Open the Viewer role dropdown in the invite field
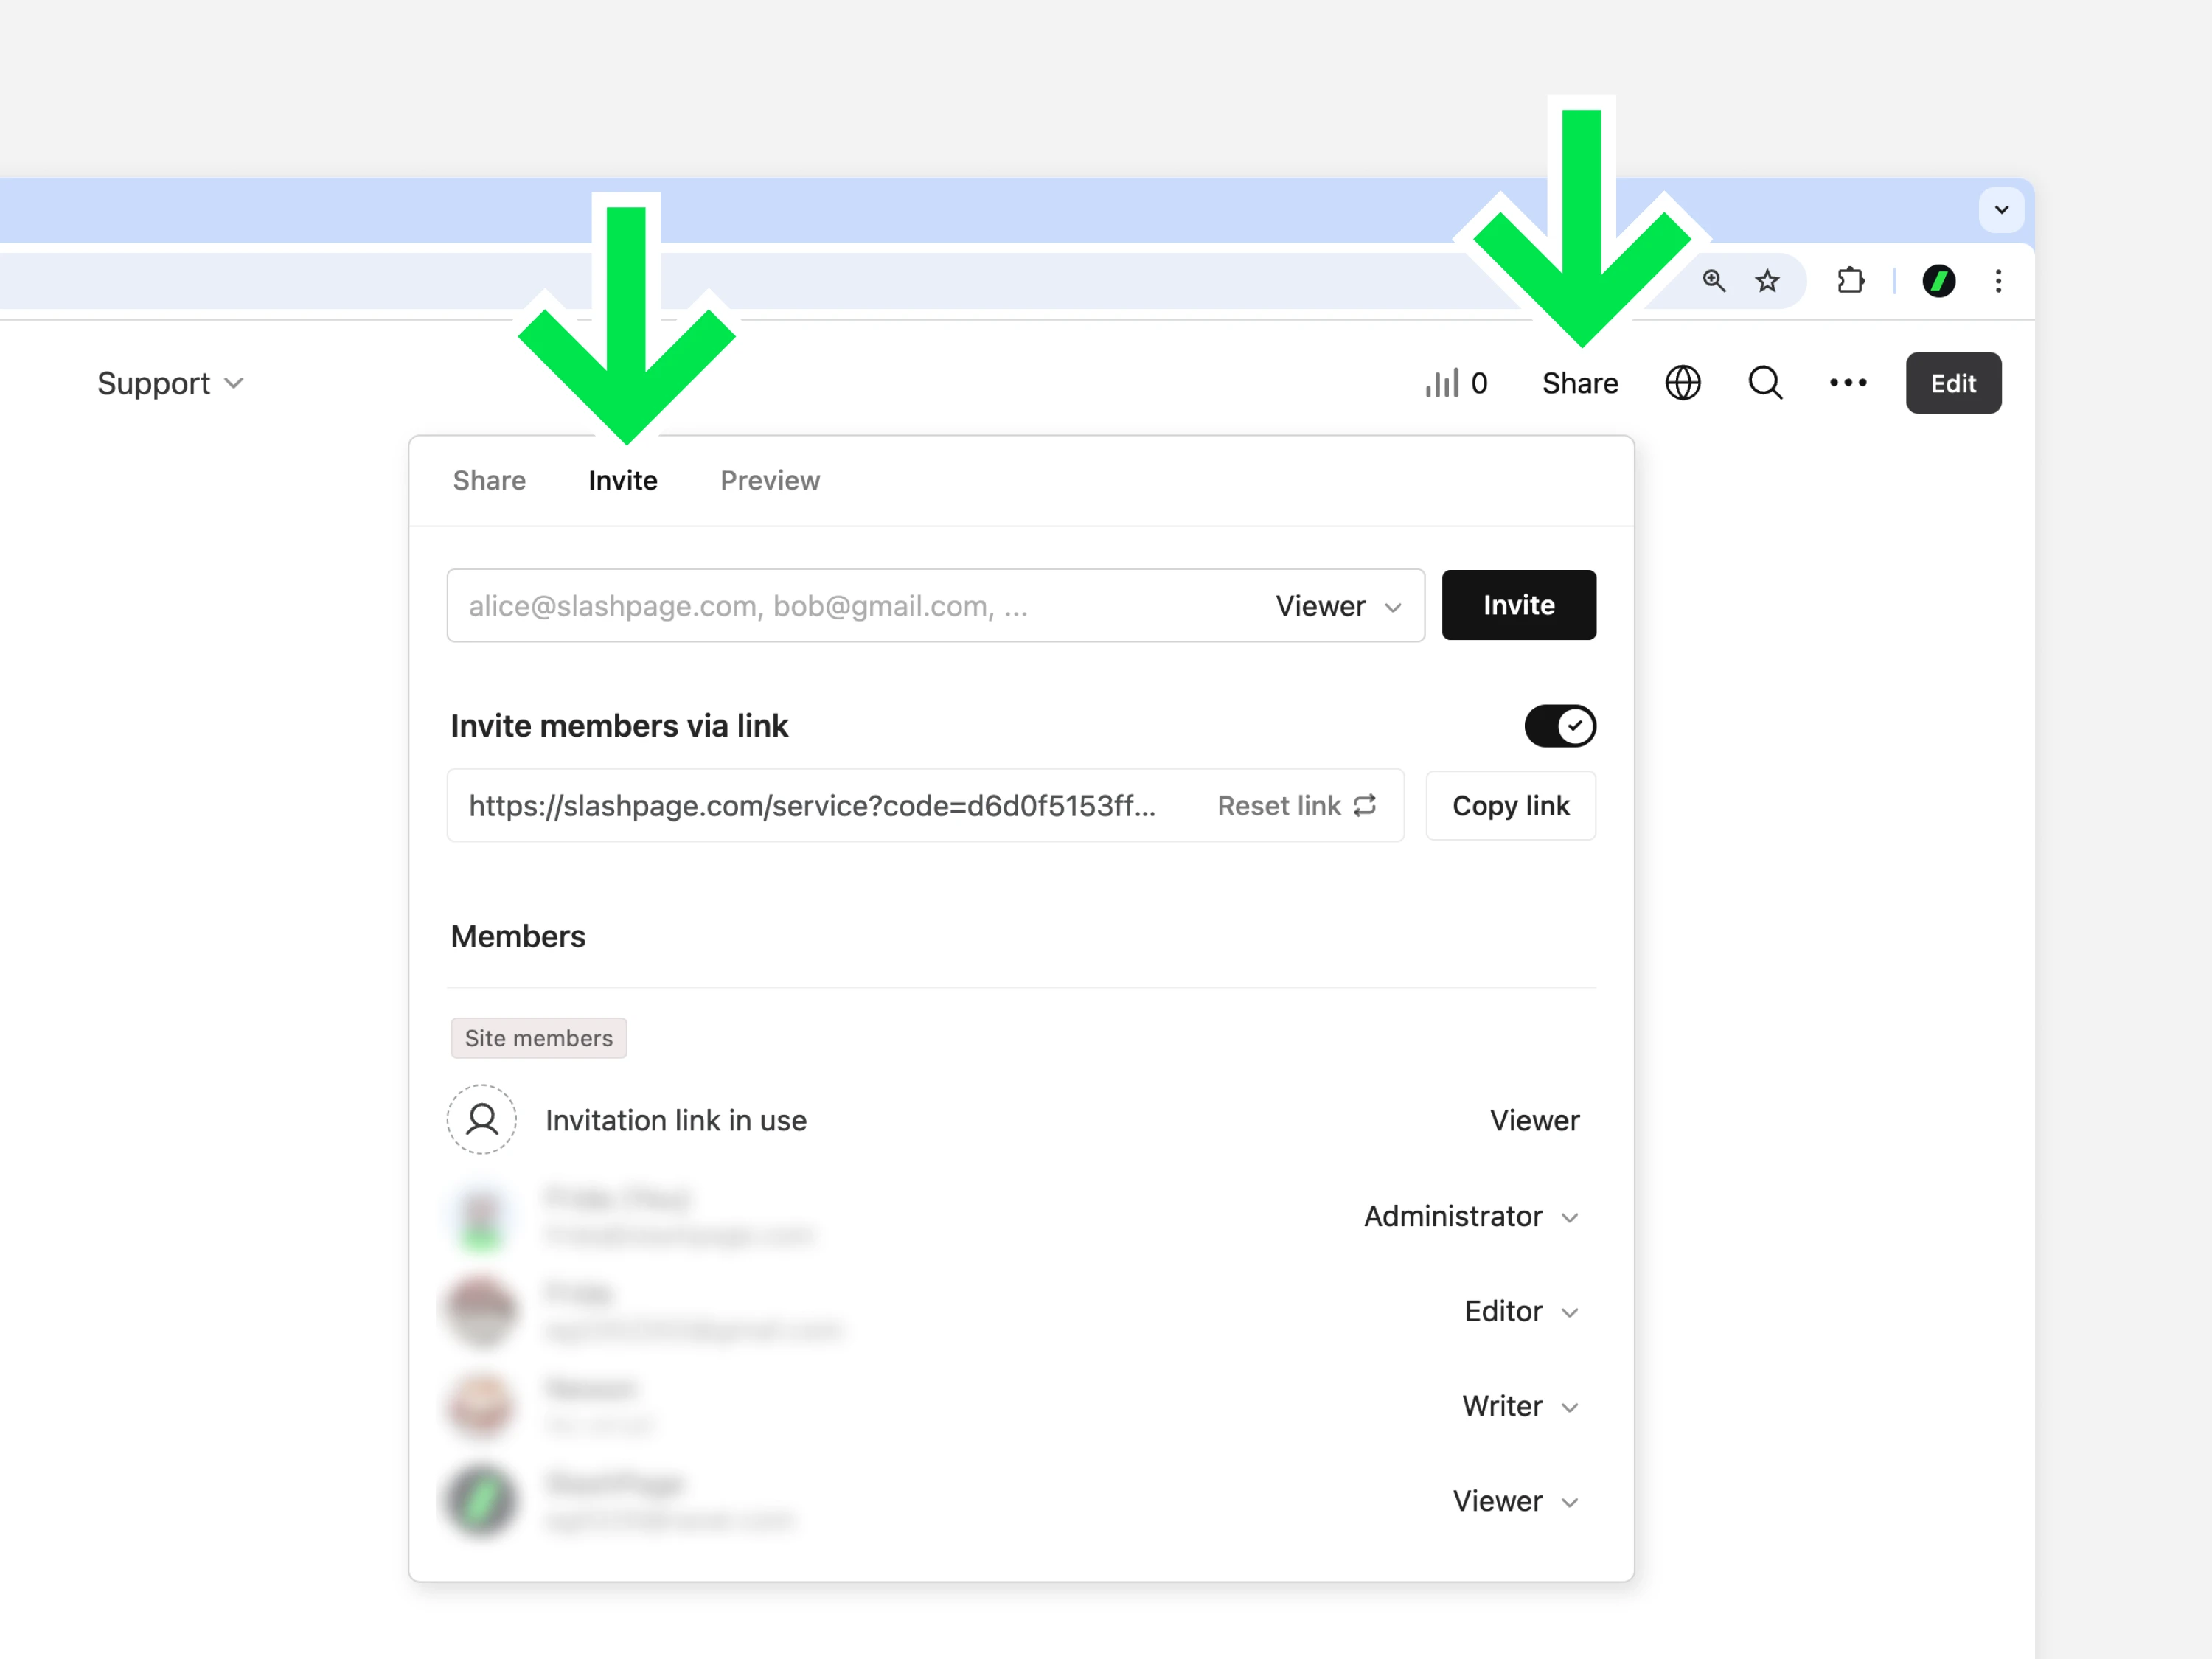The image size is (2212, 1659). pos(1339,606)
